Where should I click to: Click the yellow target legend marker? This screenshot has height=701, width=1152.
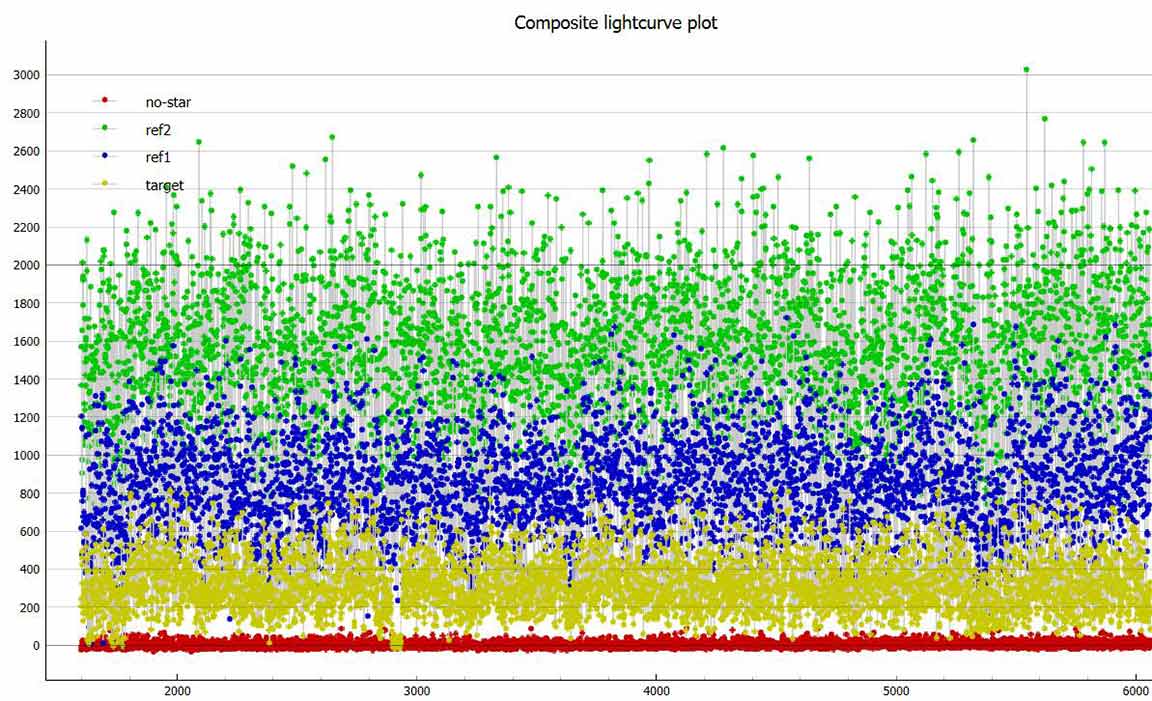(x=104, y=185)
